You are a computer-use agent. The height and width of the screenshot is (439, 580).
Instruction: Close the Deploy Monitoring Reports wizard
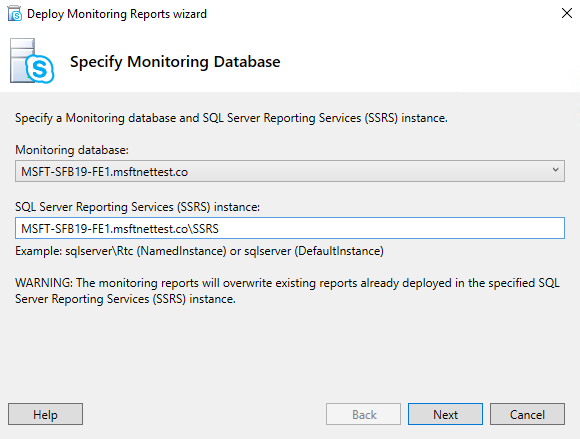(x=567, y=13)
